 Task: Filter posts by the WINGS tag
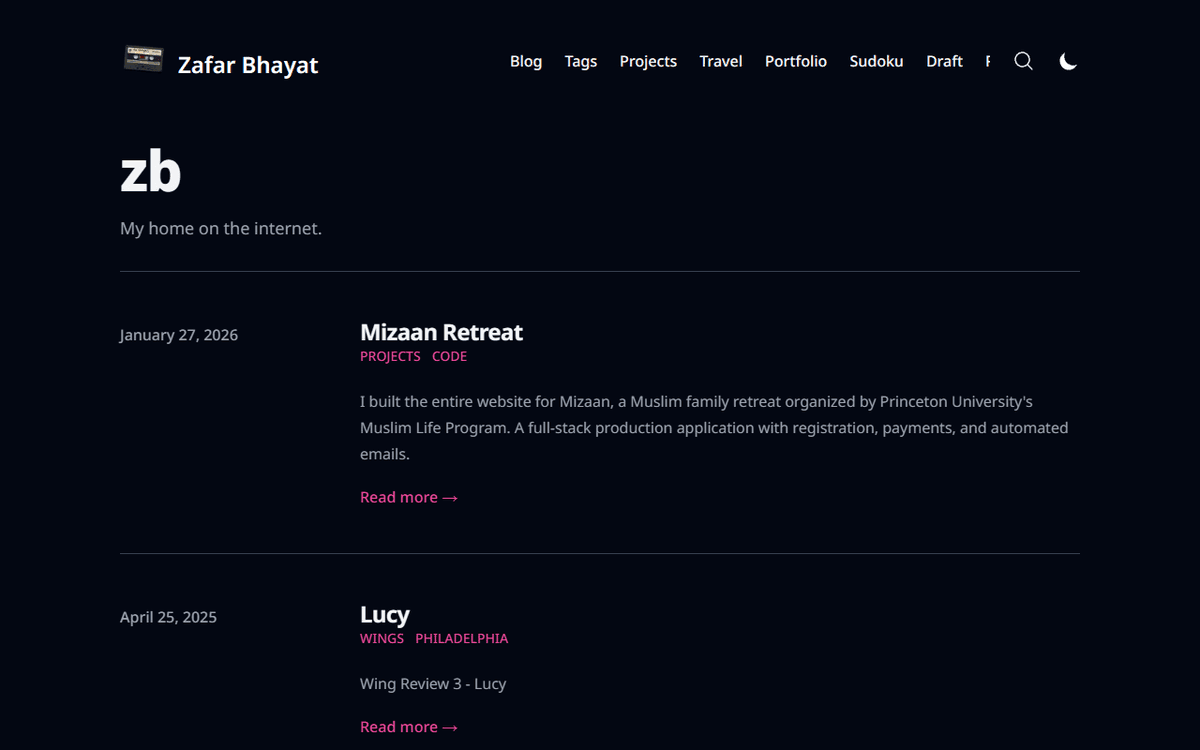pyautogui.click(x=382, y=638)
